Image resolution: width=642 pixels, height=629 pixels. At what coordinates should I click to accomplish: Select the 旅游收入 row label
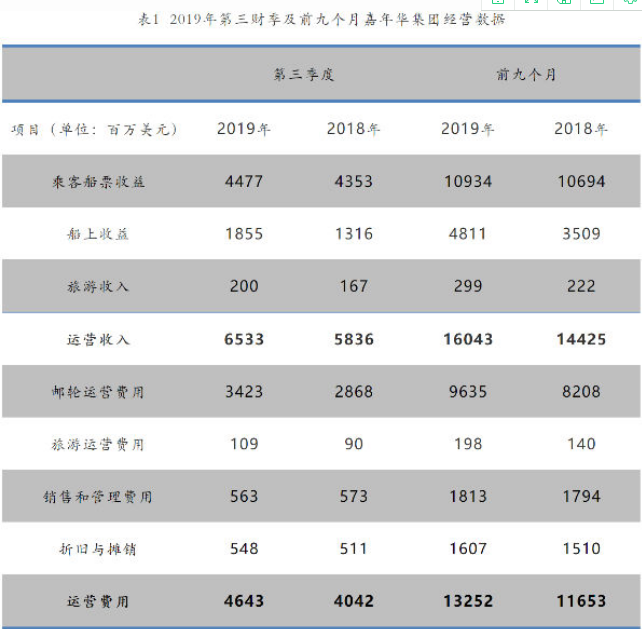[x=98, y=287]
